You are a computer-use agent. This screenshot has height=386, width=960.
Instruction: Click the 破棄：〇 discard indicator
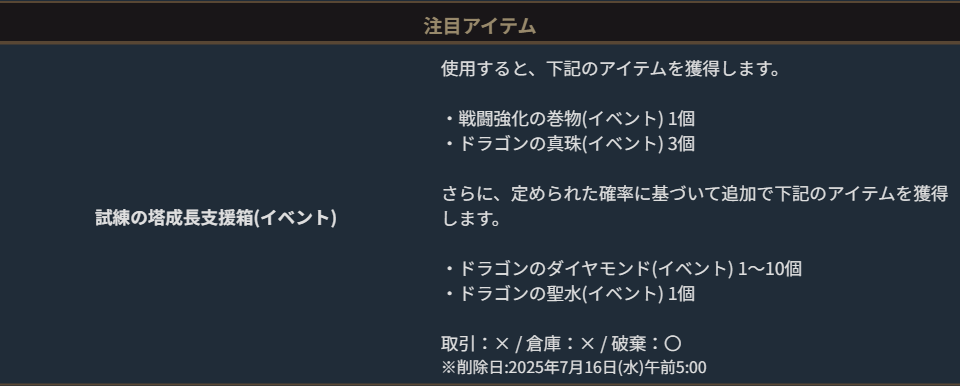[647, 344]
